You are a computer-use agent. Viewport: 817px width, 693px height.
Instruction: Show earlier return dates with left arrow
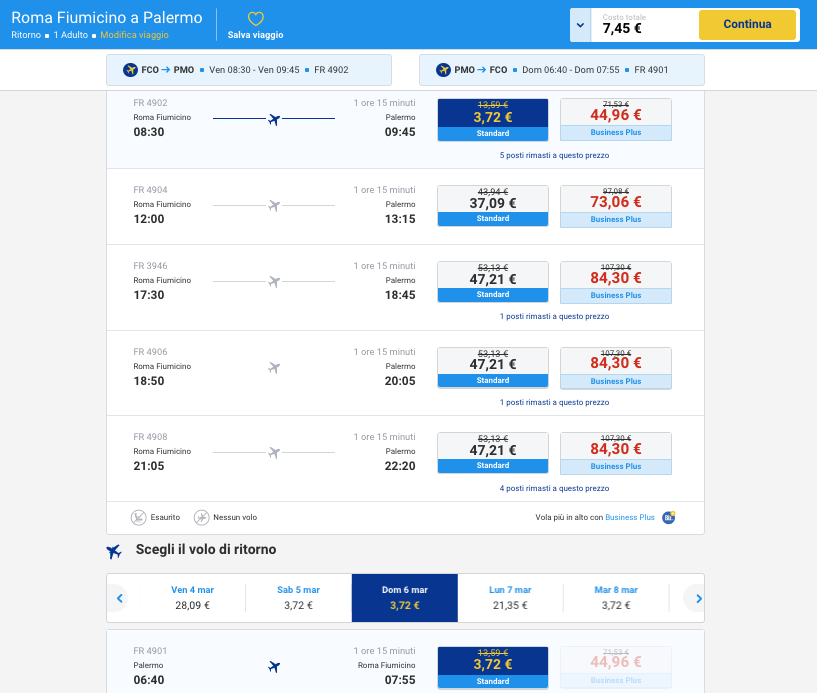tap(119, 598)
